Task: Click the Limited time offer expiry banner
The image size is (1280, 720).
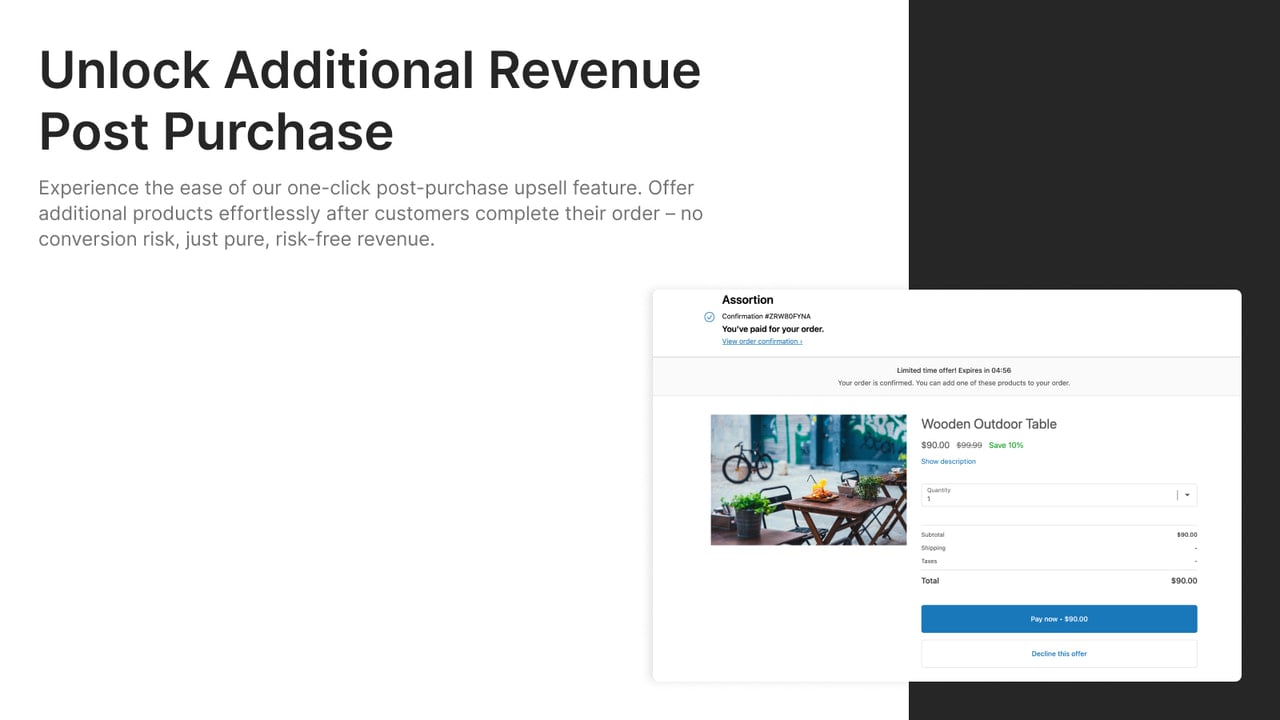Action: coord(946,376)
